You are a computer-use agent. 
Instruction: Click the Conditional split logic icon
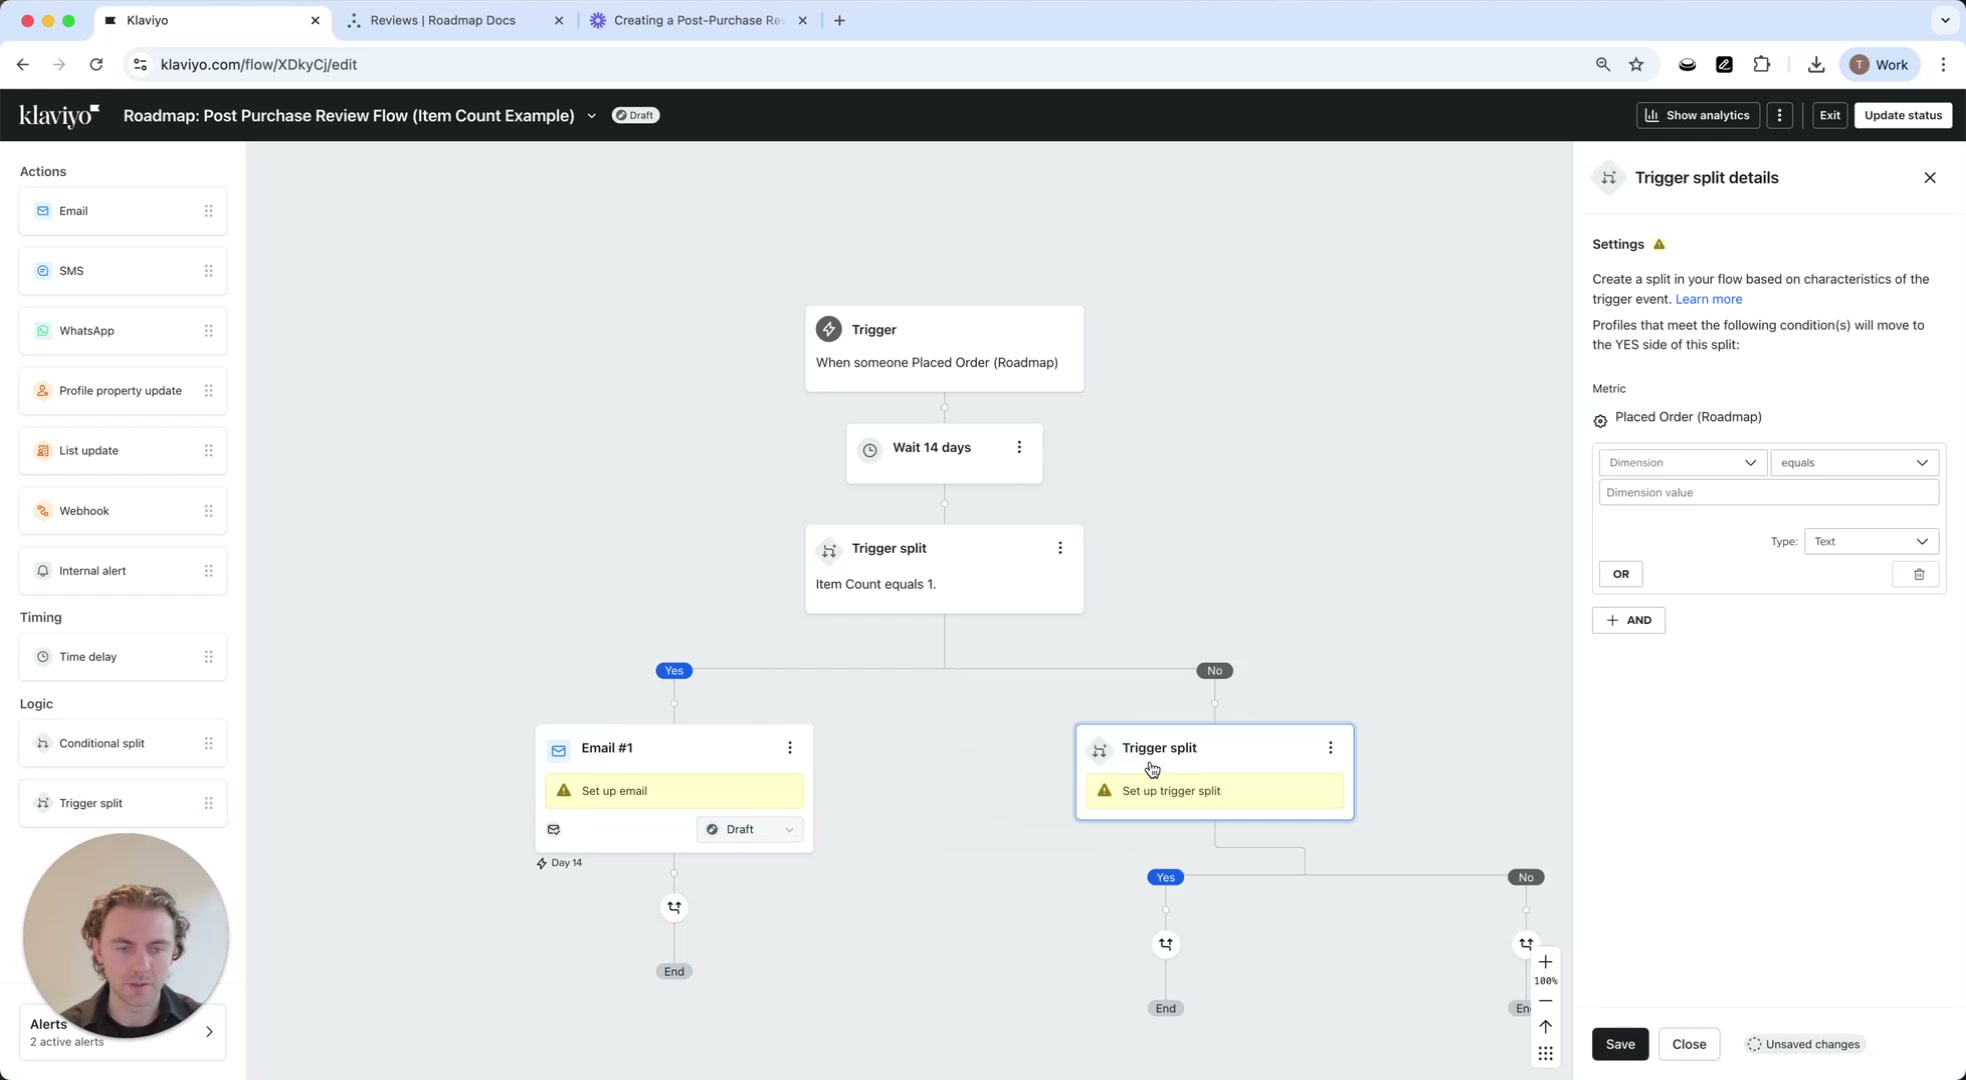pyautogui.click(x=42, y=743)
